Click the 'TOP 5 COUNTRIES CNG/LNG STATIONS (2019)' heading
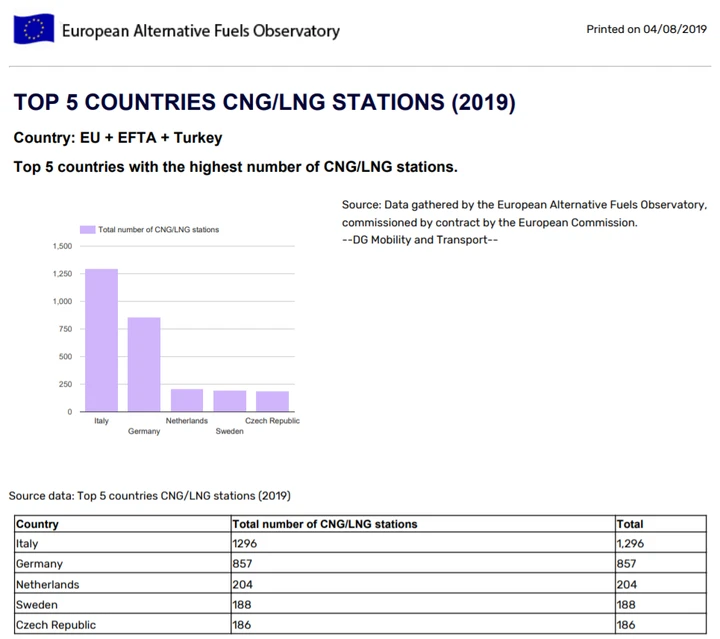The image size is (720, 639). tap(264, 102)
